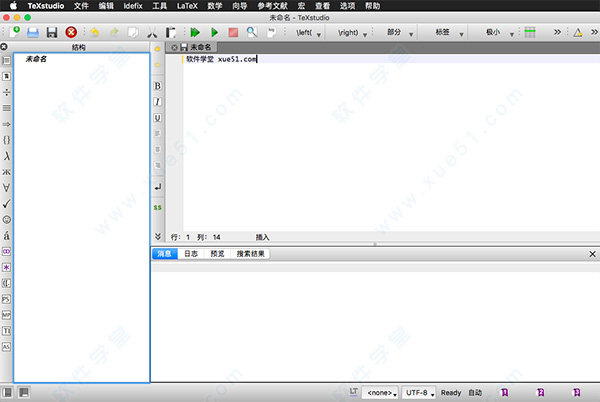Insert a table with the grid icon

click(530, 33)
